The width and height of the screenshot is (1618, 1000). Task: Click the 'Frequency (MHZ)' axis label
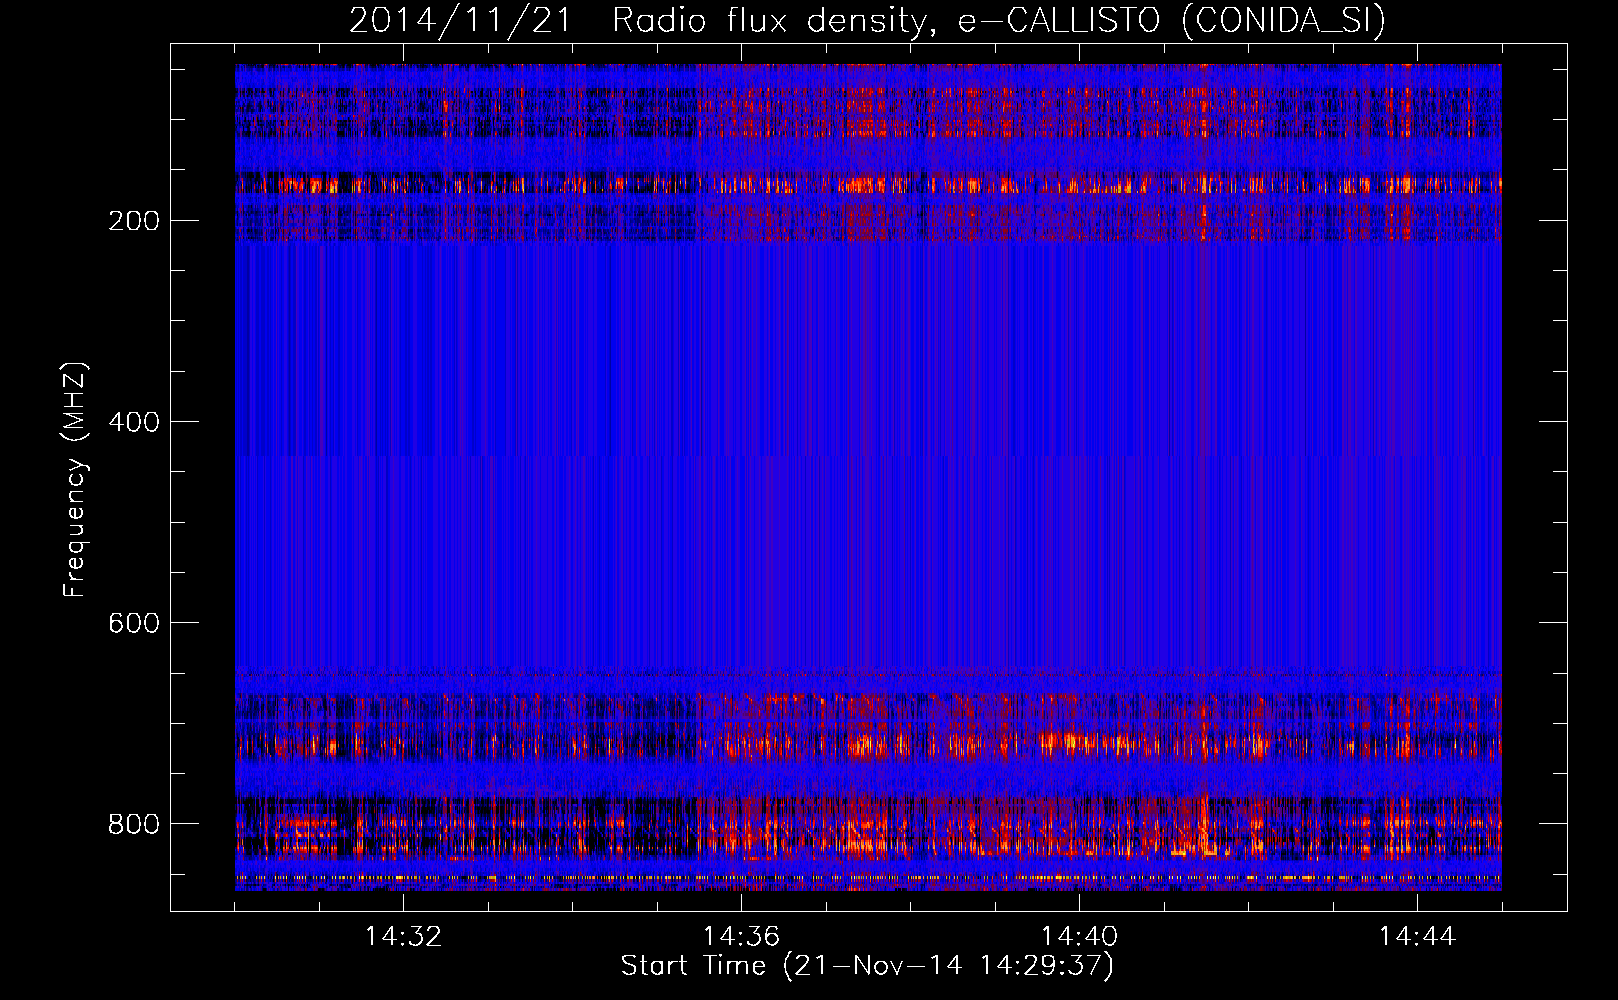75,480
